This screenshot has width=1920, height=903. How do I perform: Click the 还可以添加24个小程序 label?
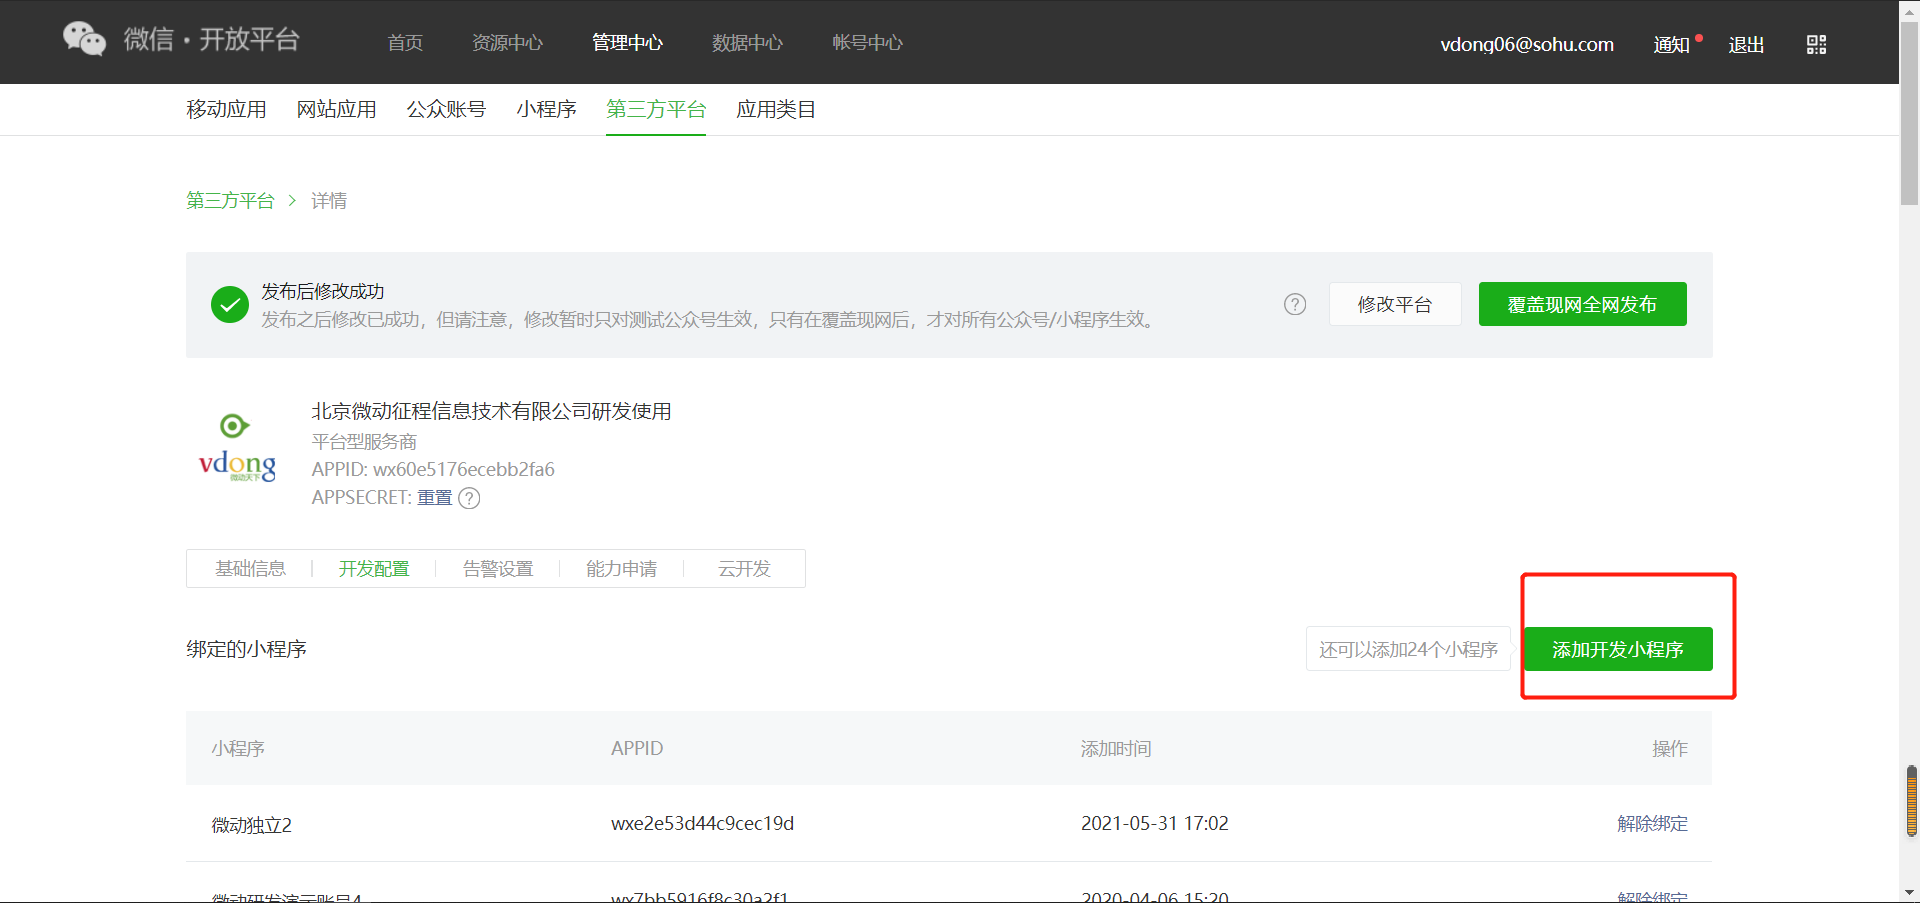pos(1408,649)
